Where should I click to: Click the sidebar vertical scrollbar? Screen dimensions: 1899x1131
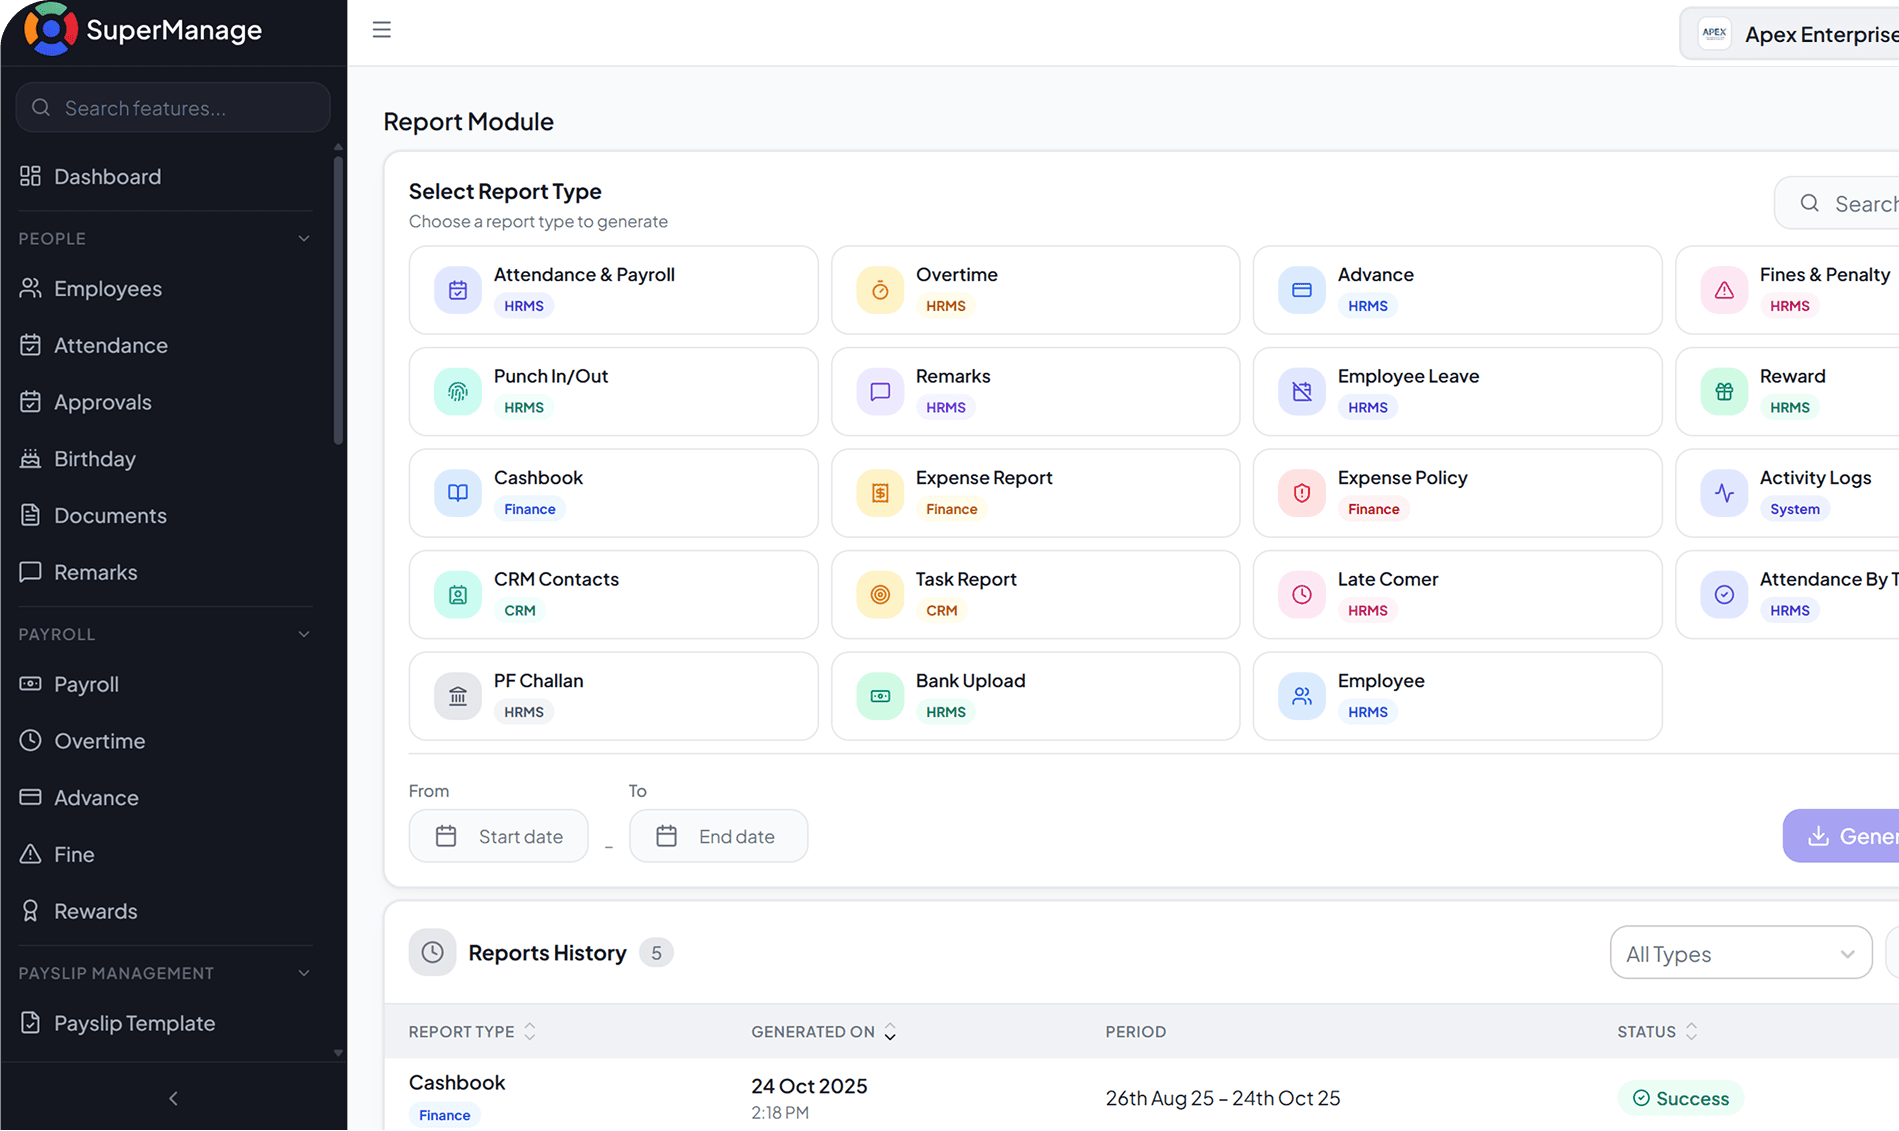338,300
